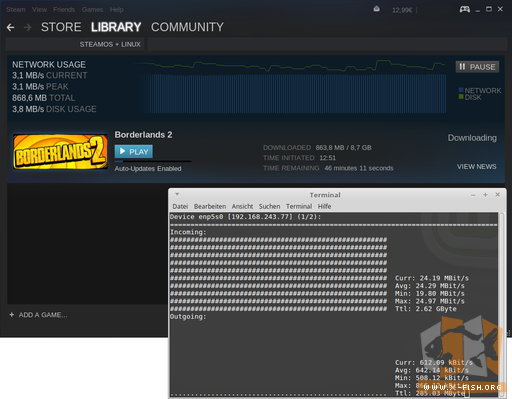
Task: Click the Borderlands 2 game thumbnail
Action: pos(60,152)
